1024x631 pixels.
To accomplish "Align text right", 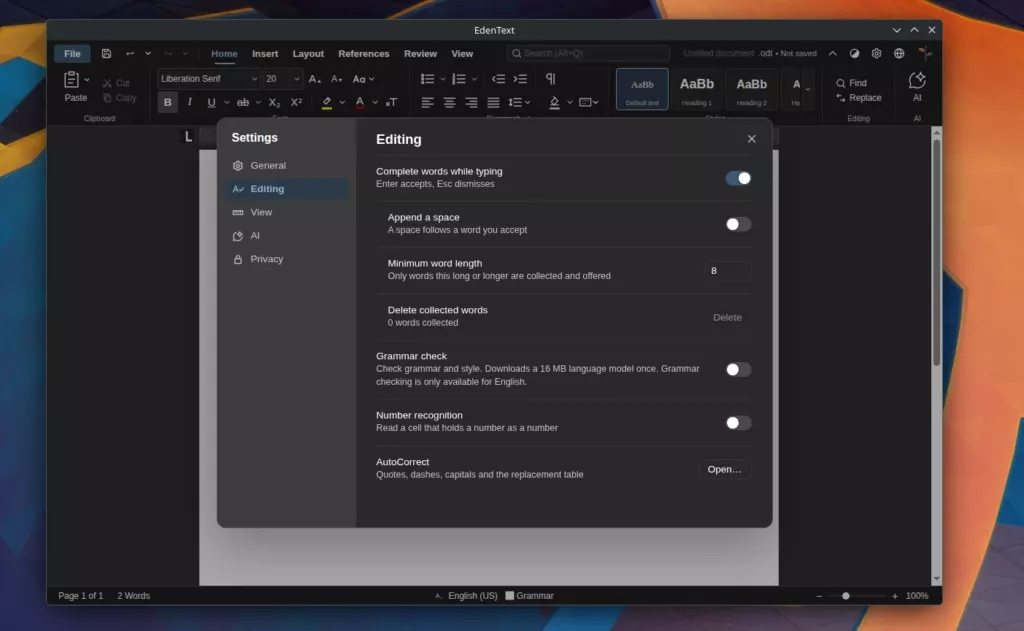I will [471, 102].
